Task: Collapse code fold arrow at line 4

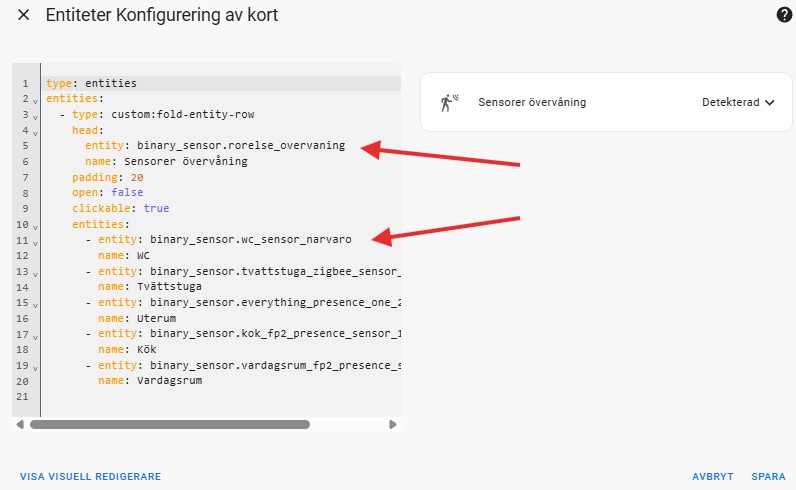Action: (x=35, y=133)
